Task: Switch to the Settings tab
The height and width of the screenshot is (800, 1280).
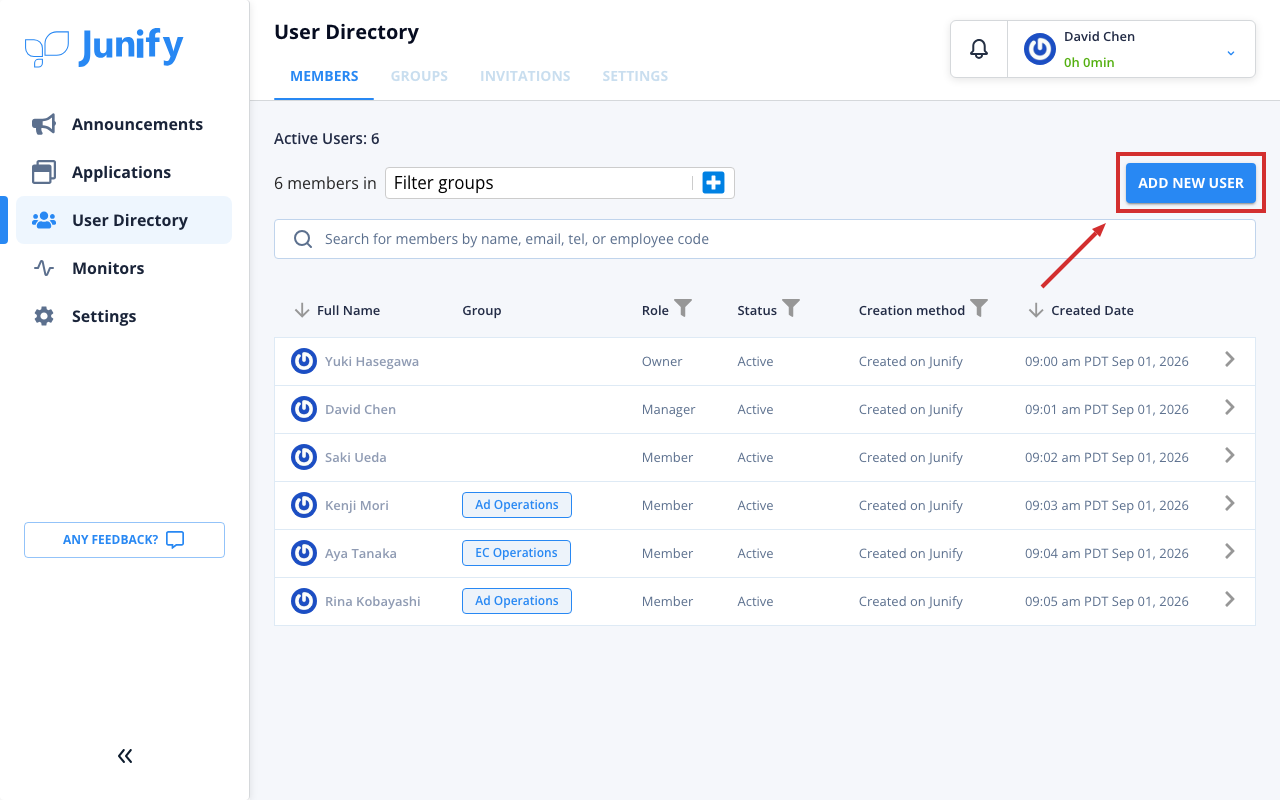Action: (635, 76)
